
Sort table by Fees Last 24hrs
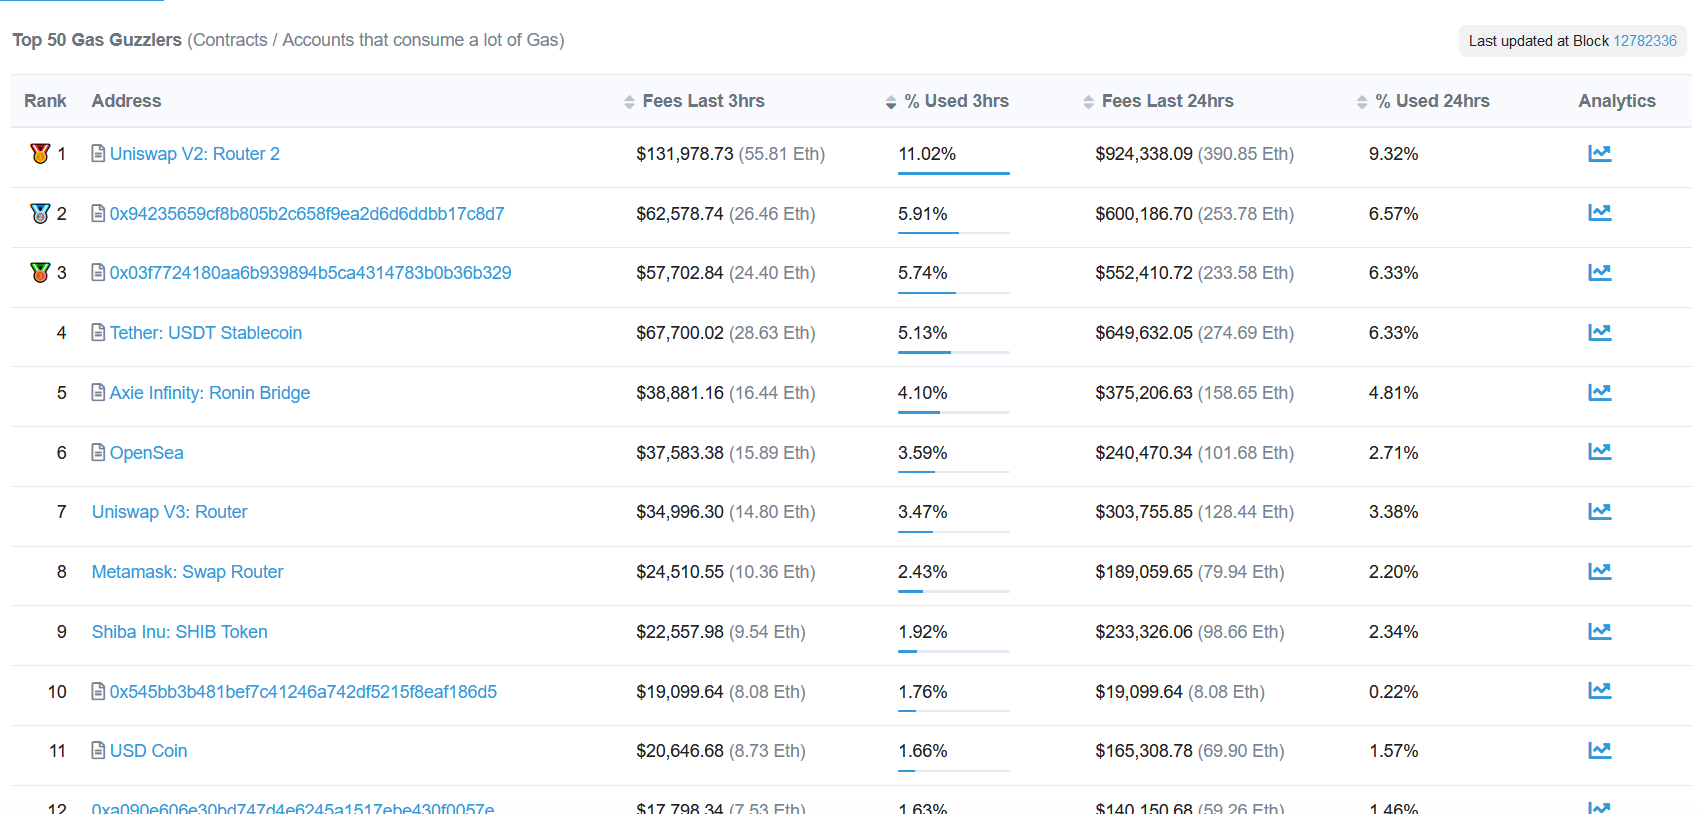click(1166, 101)
